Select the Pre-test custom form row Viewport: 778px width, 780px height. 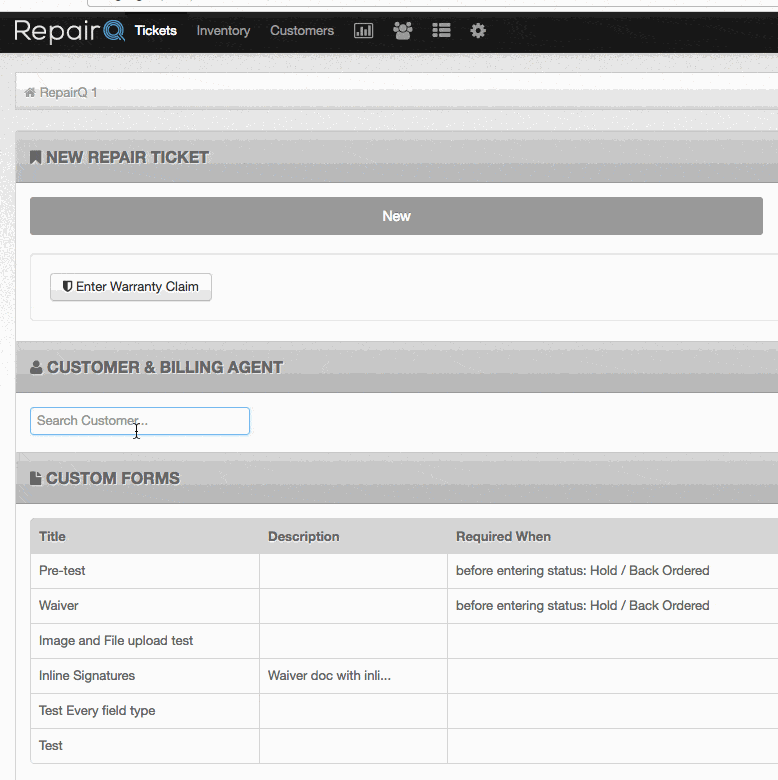[404, 571]
